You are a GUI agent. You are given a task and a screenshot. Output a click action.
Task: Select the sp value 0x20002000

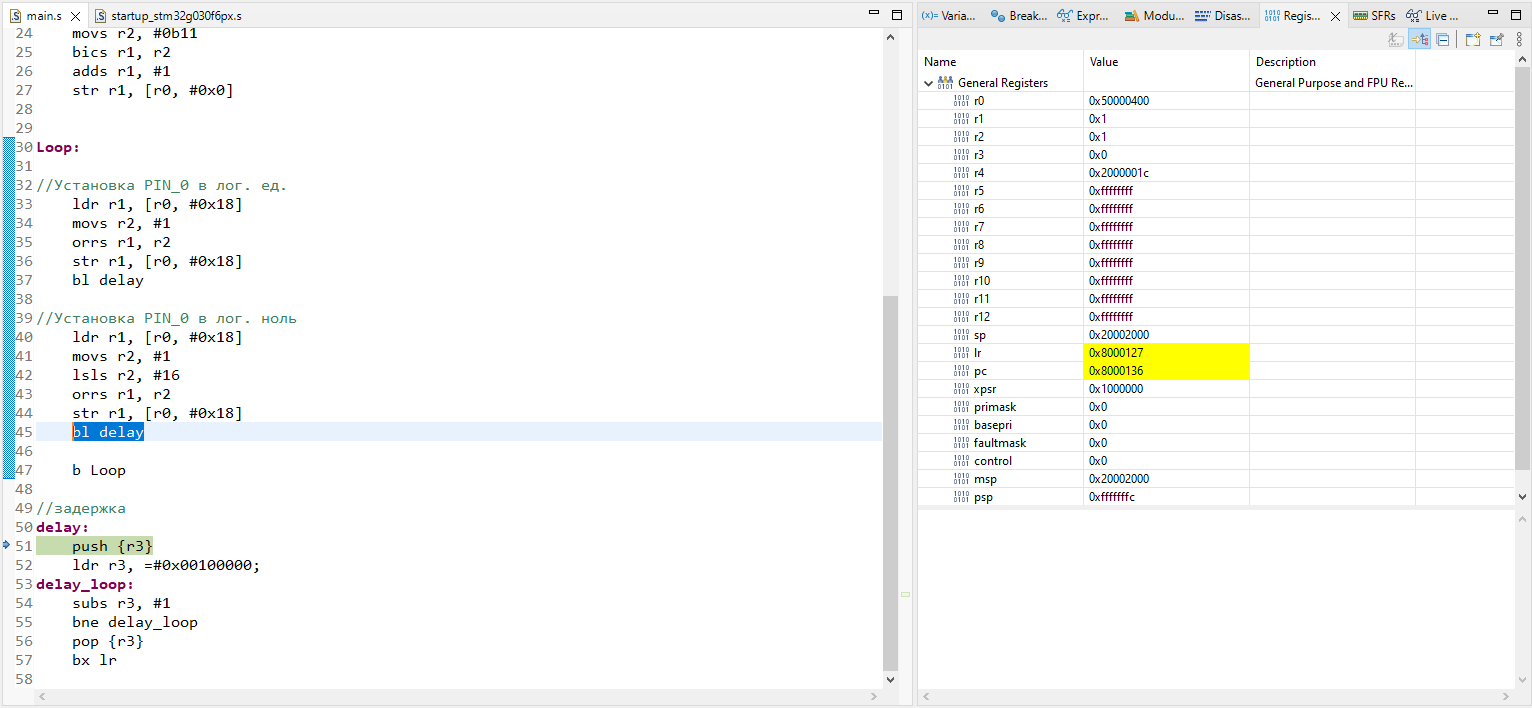(1119, 335)
